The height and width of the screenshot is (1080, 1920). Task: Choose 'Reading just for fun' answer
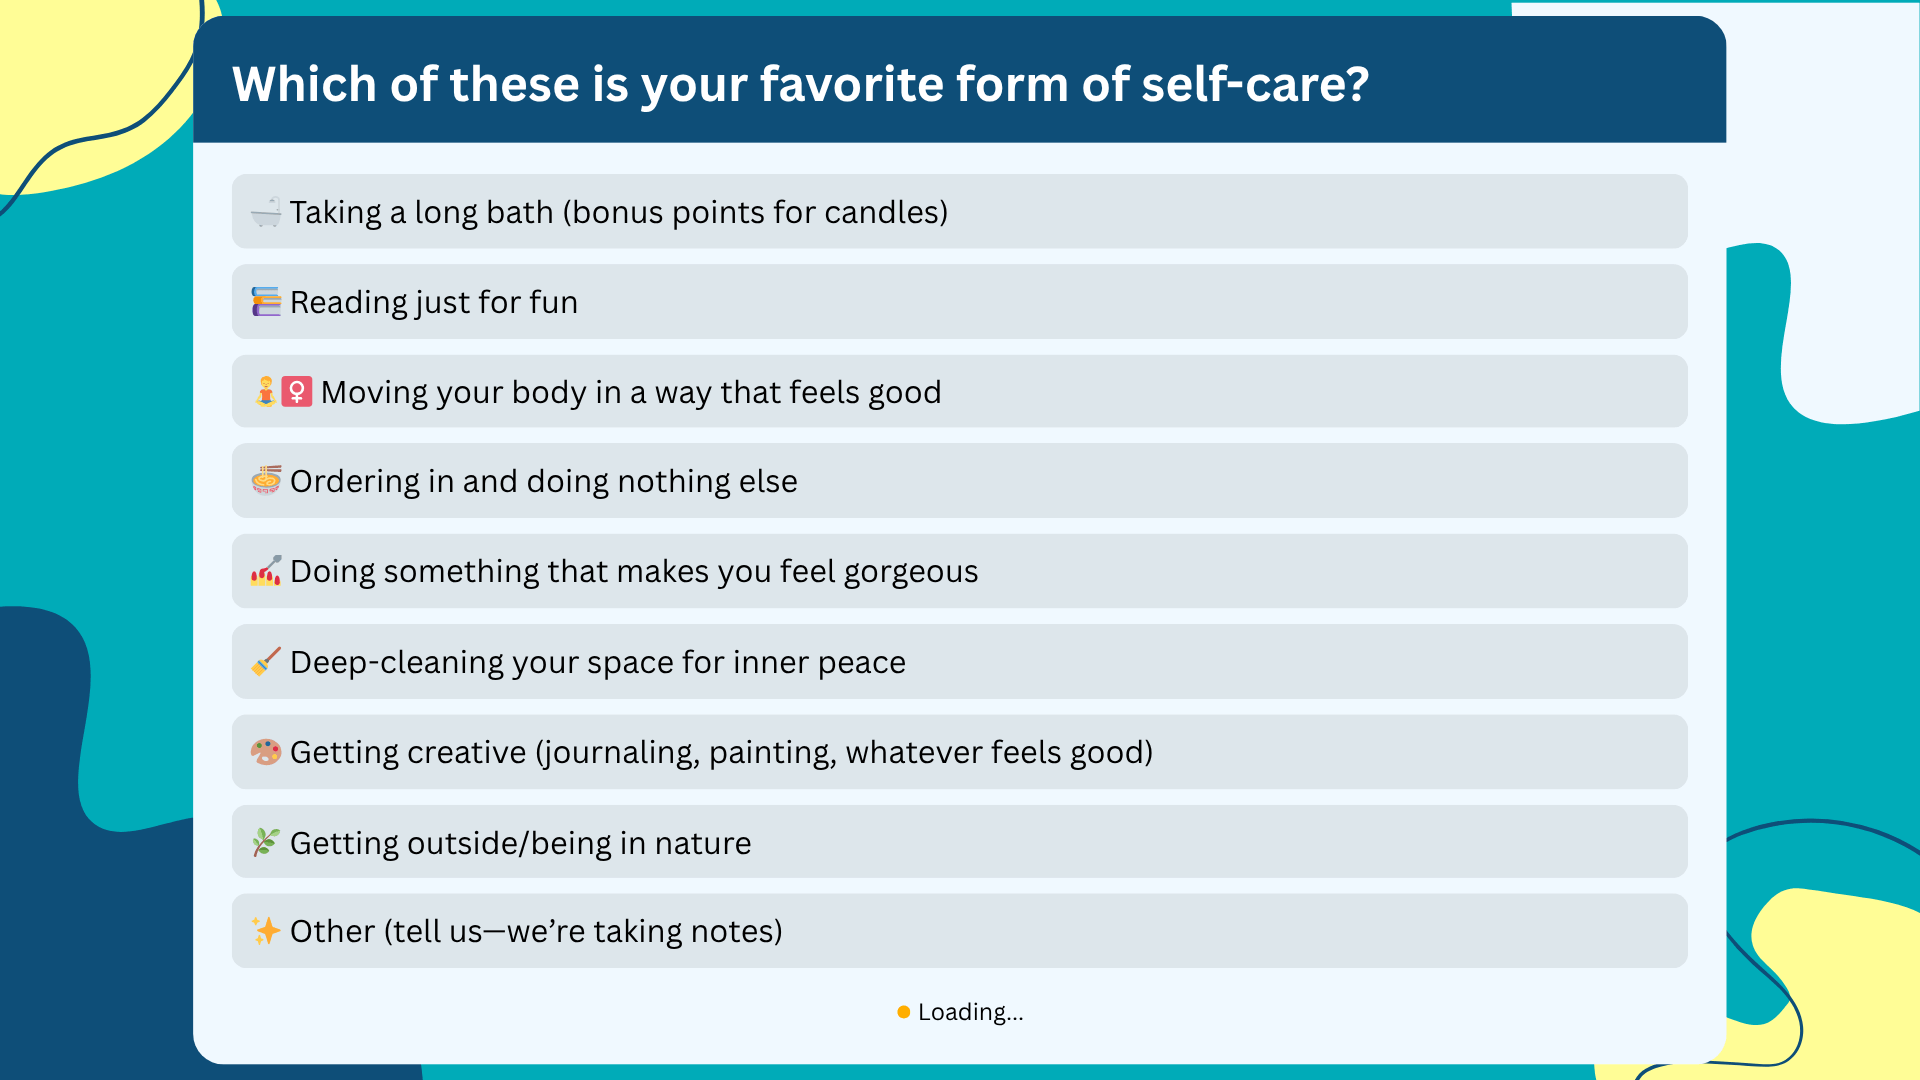(960, 302)
